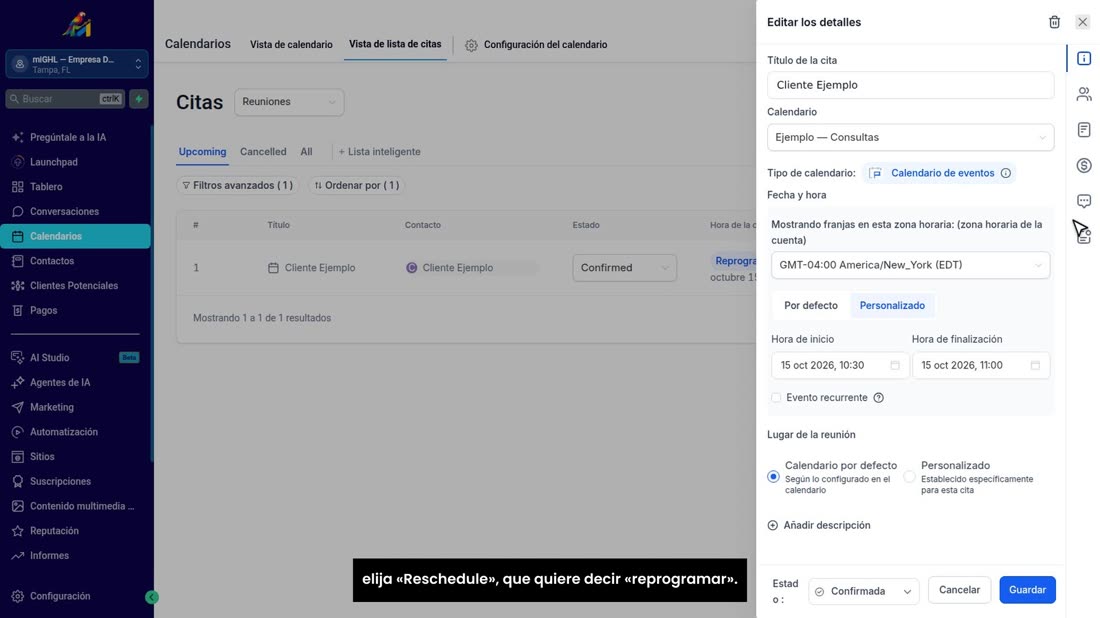Image resolution: width=1100 pixels, height=618 pixels.
Task: Click the Título de la cita field
Action: point(910,85)
